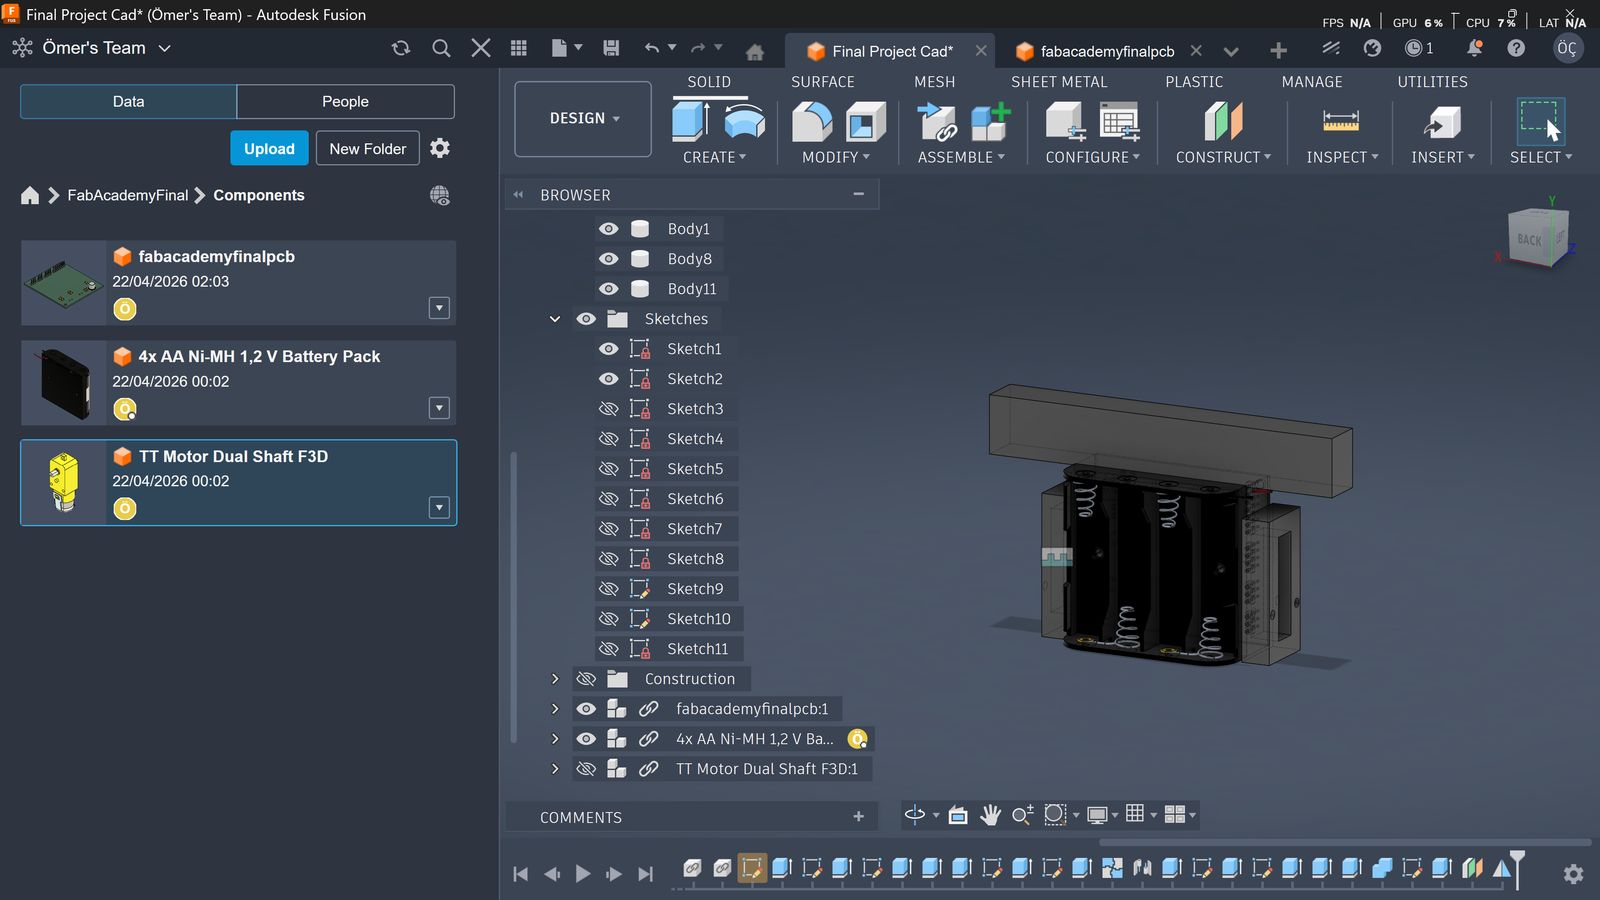
Task: Click the Revolve tool in Create
Action: tap(744, 121)
